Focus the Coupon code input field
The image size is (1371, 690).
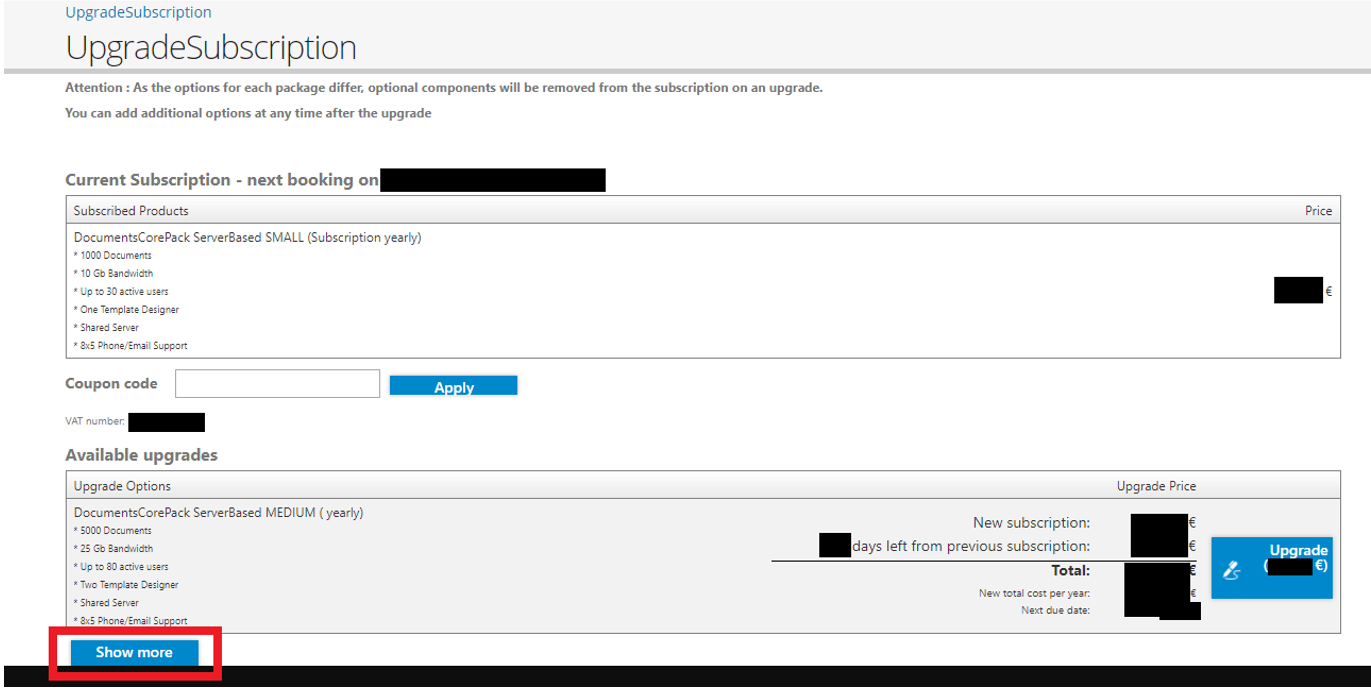point(277,384)
